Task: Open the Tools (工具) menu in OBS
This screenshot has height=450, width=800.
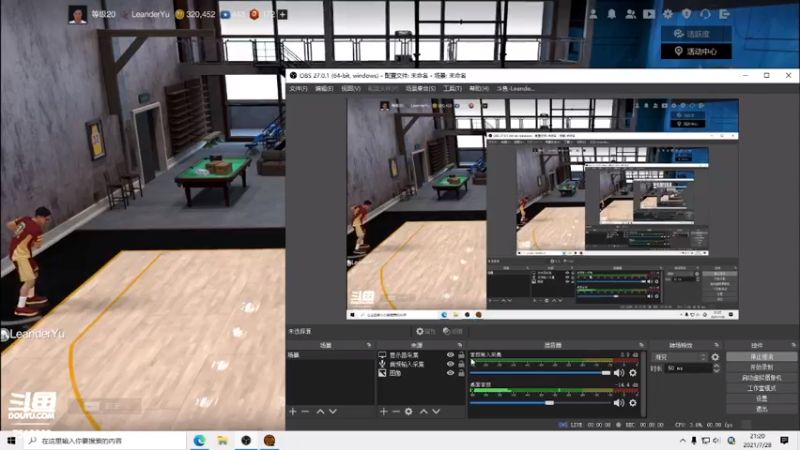Action: (x=452, y=89)
